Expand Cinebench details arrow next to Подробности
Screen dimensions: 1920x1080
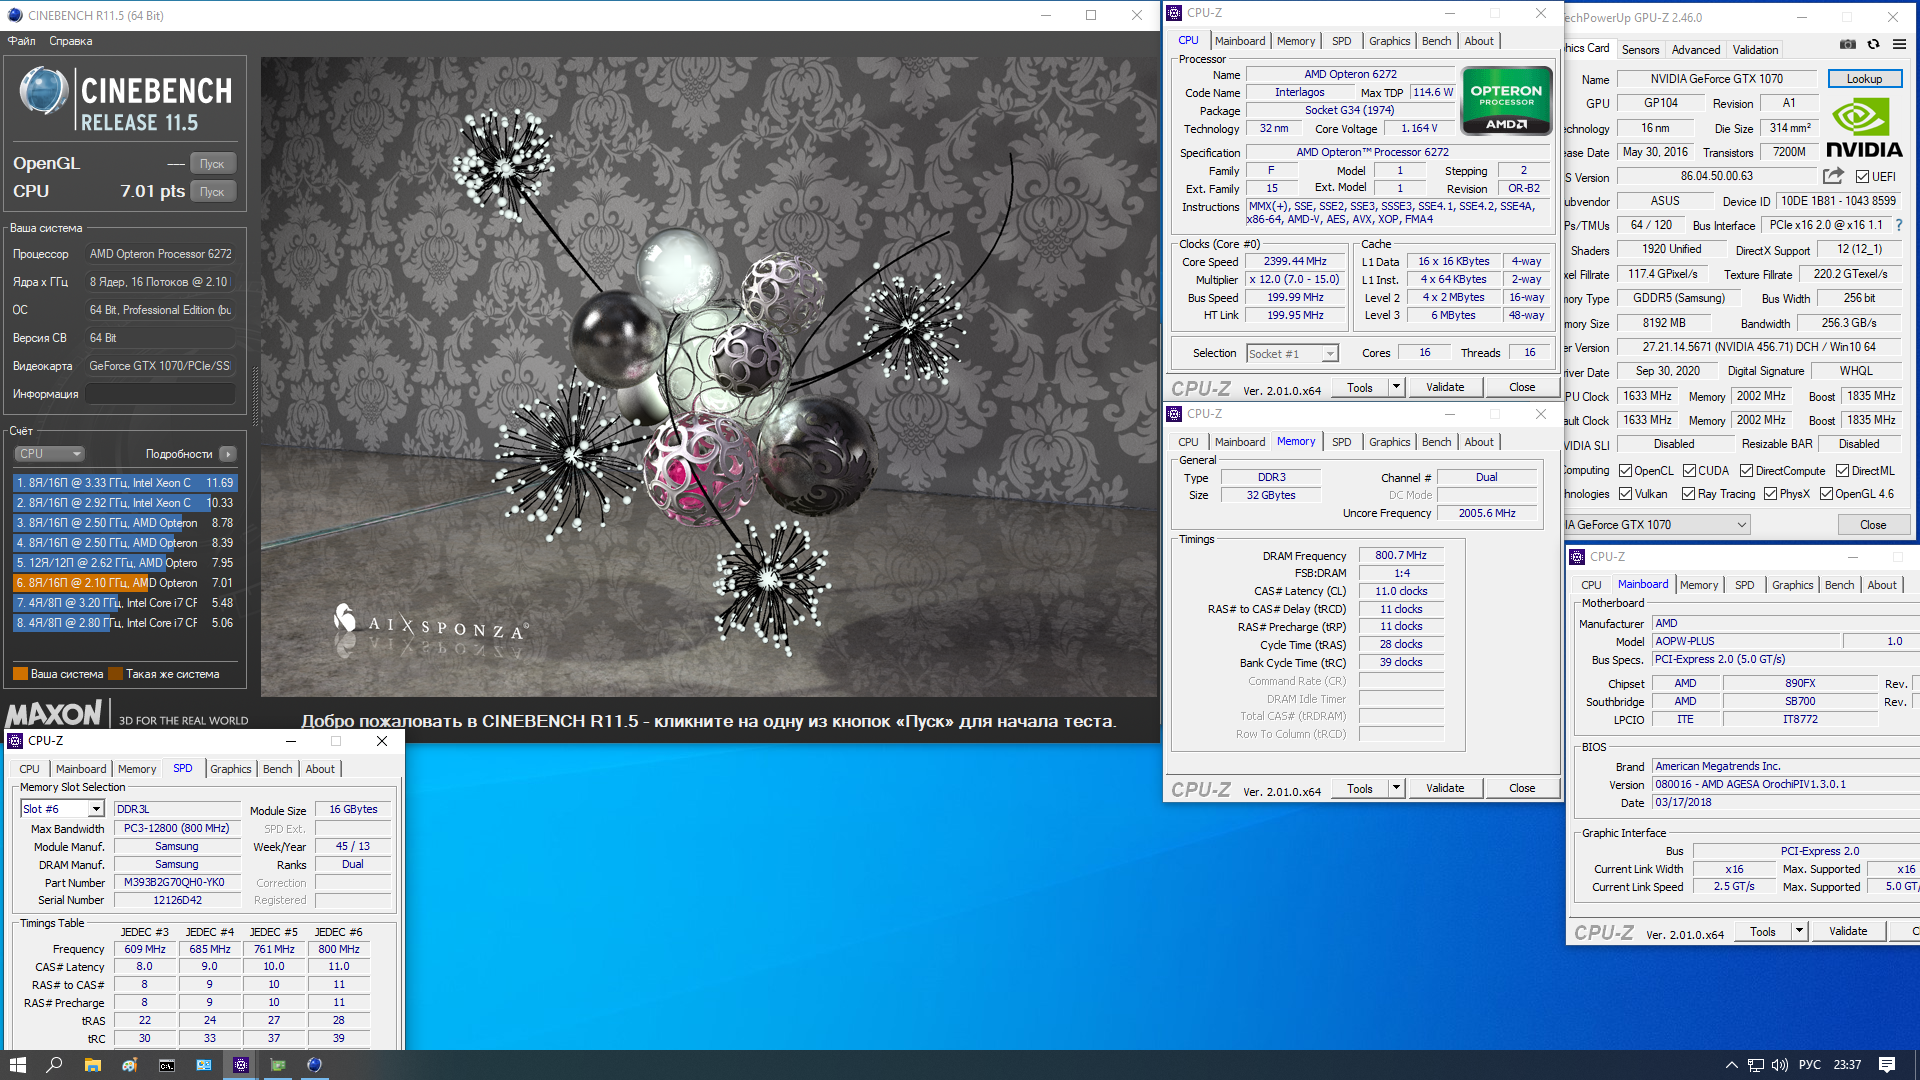click(x=228, y=454)
